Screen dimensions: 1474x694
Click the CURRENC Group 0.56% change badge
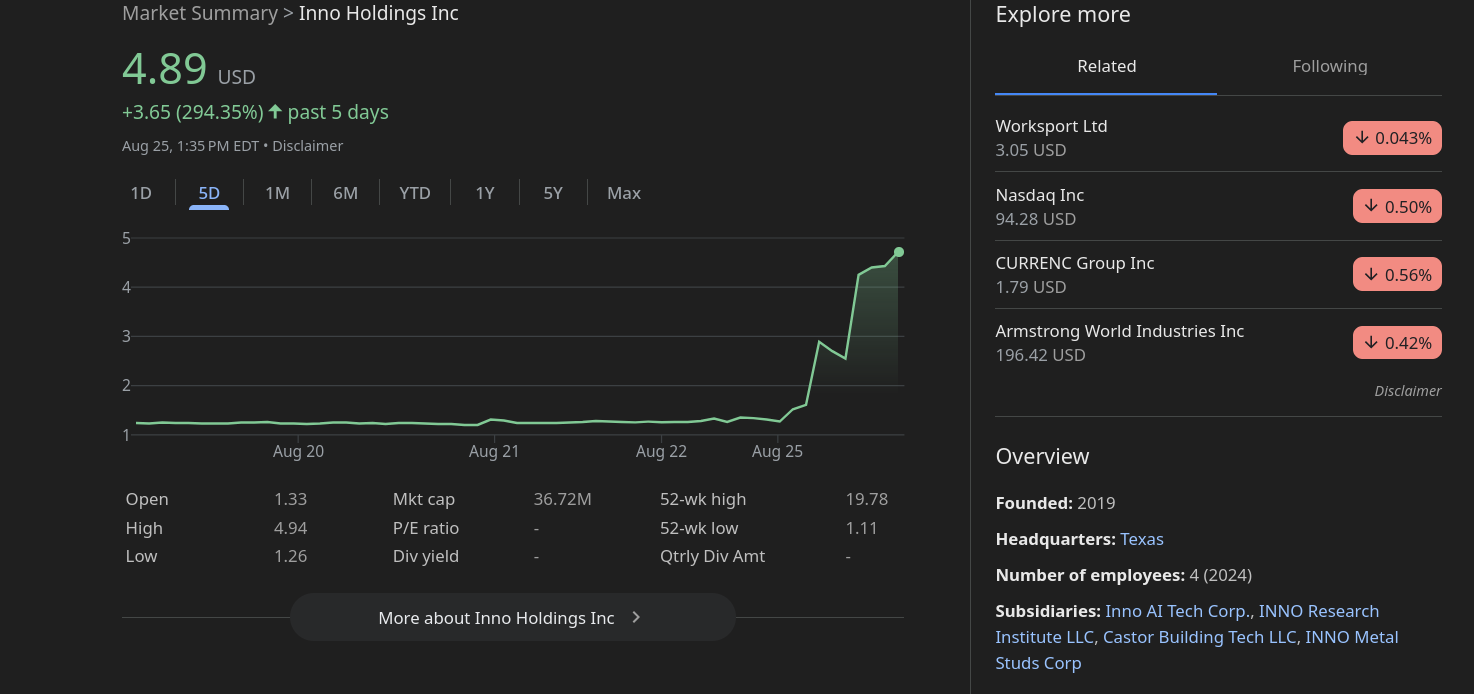click(x=1397, y=275)
